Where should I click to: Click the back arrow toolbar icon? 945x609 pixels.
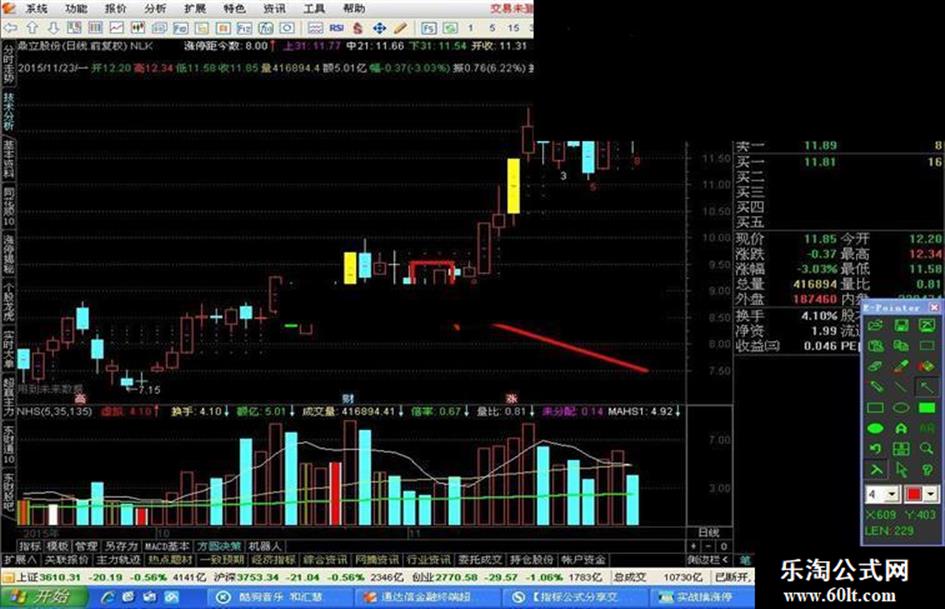10,28
